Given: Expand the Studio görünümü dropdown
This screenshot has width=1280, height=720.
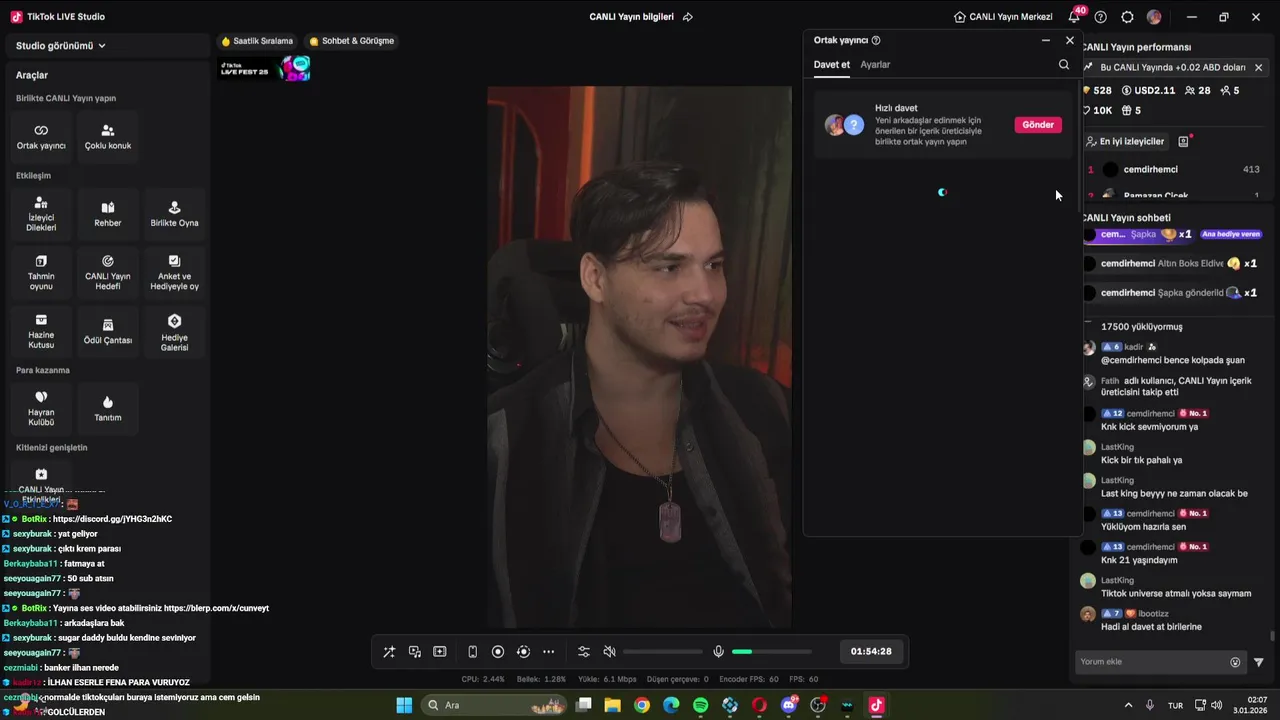Looking at the screenshot, I should (61, 46).
